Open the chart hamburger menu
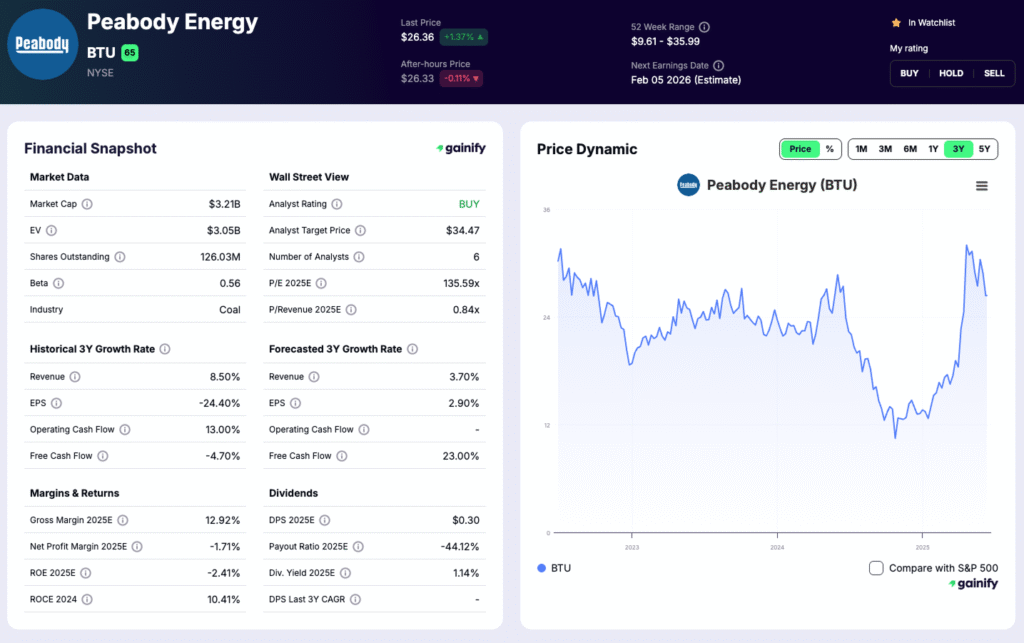This screenshot has width=1024, height=643. [x=982, y=185]
